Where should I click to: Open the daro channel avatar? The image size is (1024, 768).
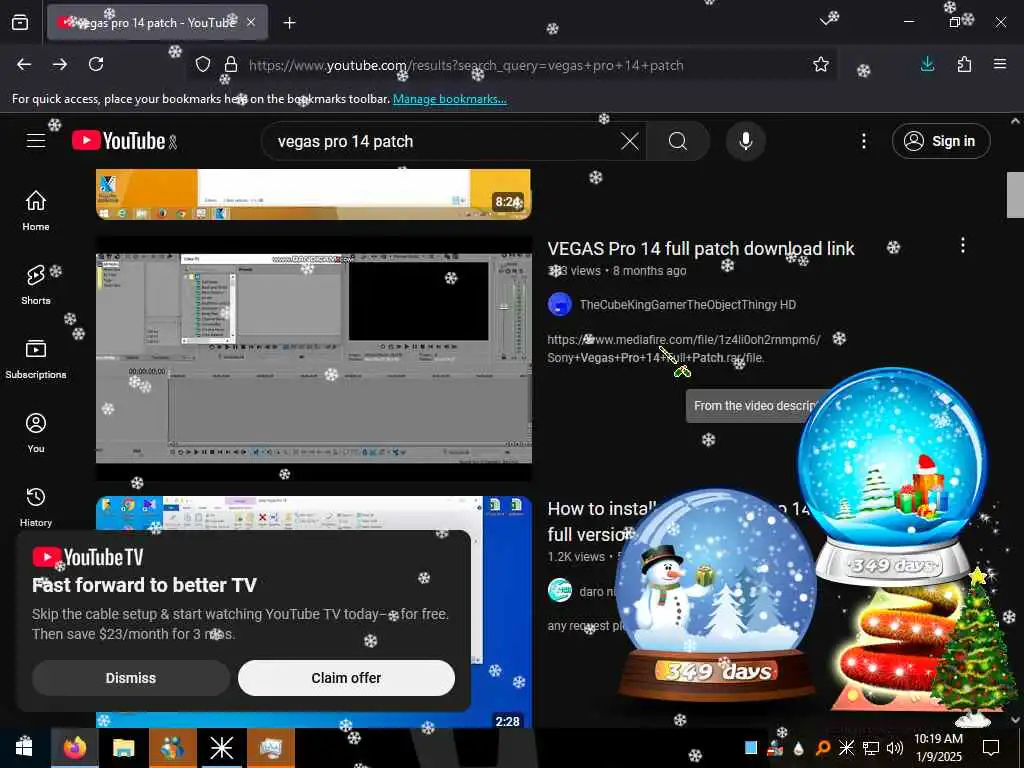pyautogui.click(x=560, y=591)
